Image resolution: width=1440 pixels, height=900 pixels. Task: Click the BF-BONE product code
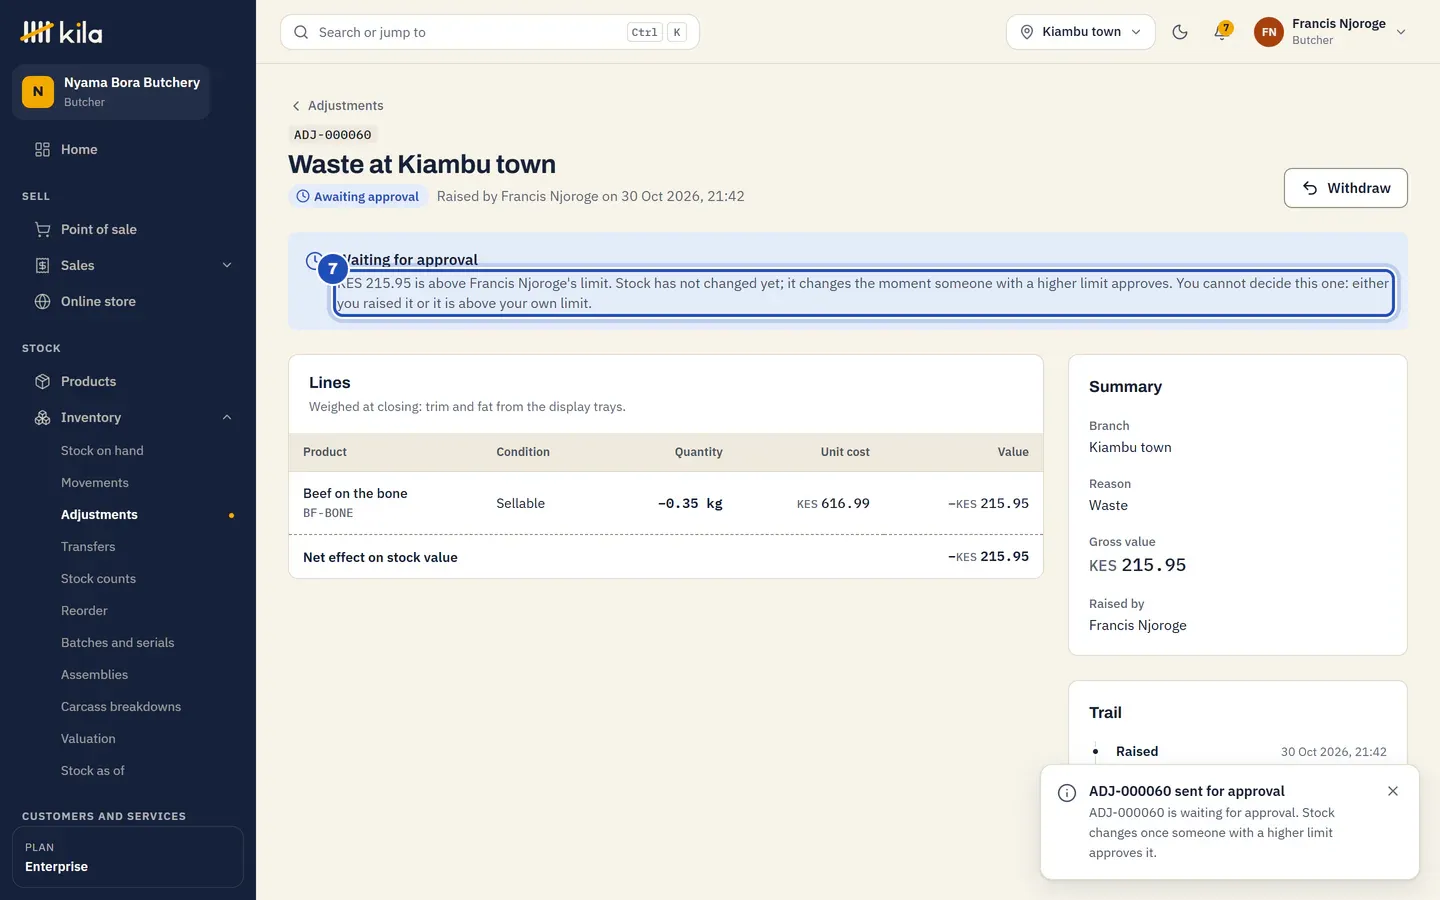pyautogui.click(x=328, y=513)
